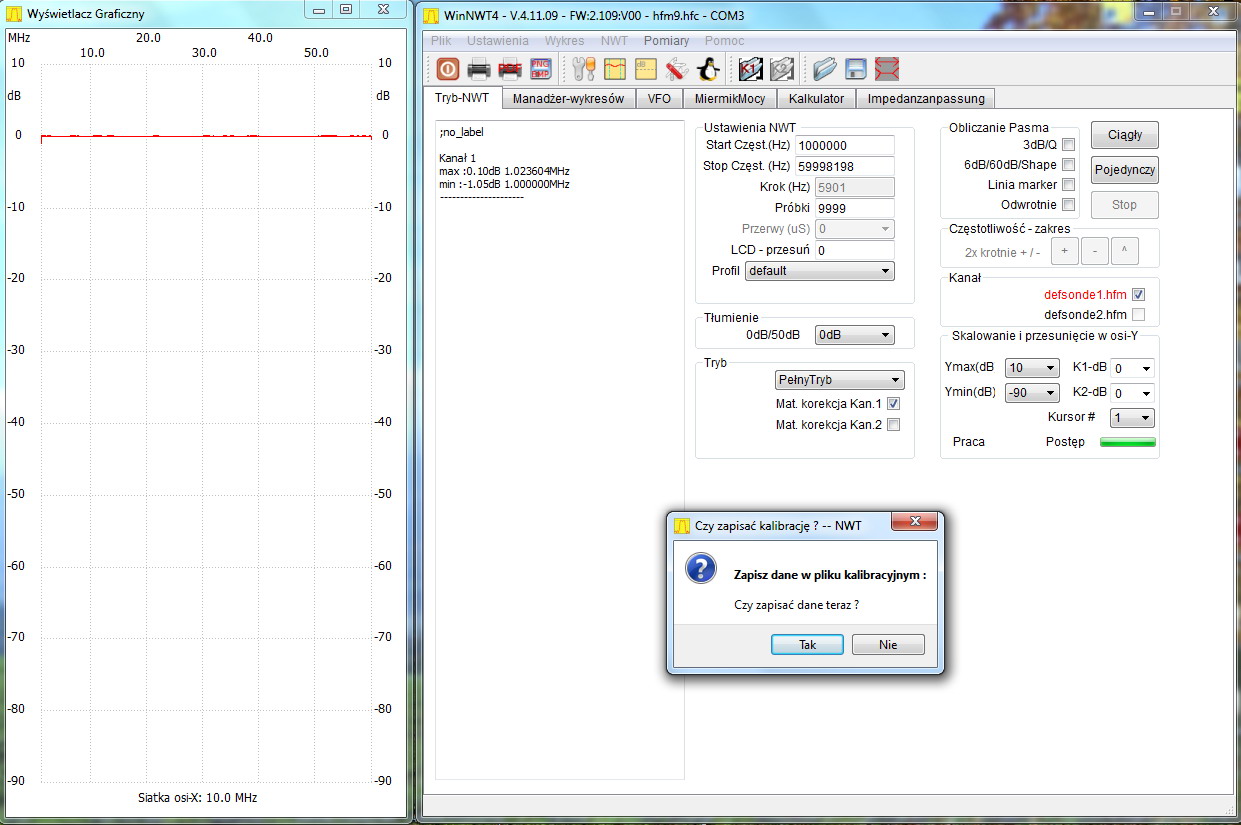Click the print to PDF icon
Viewport: 1241px width, 825px height.
510,69
